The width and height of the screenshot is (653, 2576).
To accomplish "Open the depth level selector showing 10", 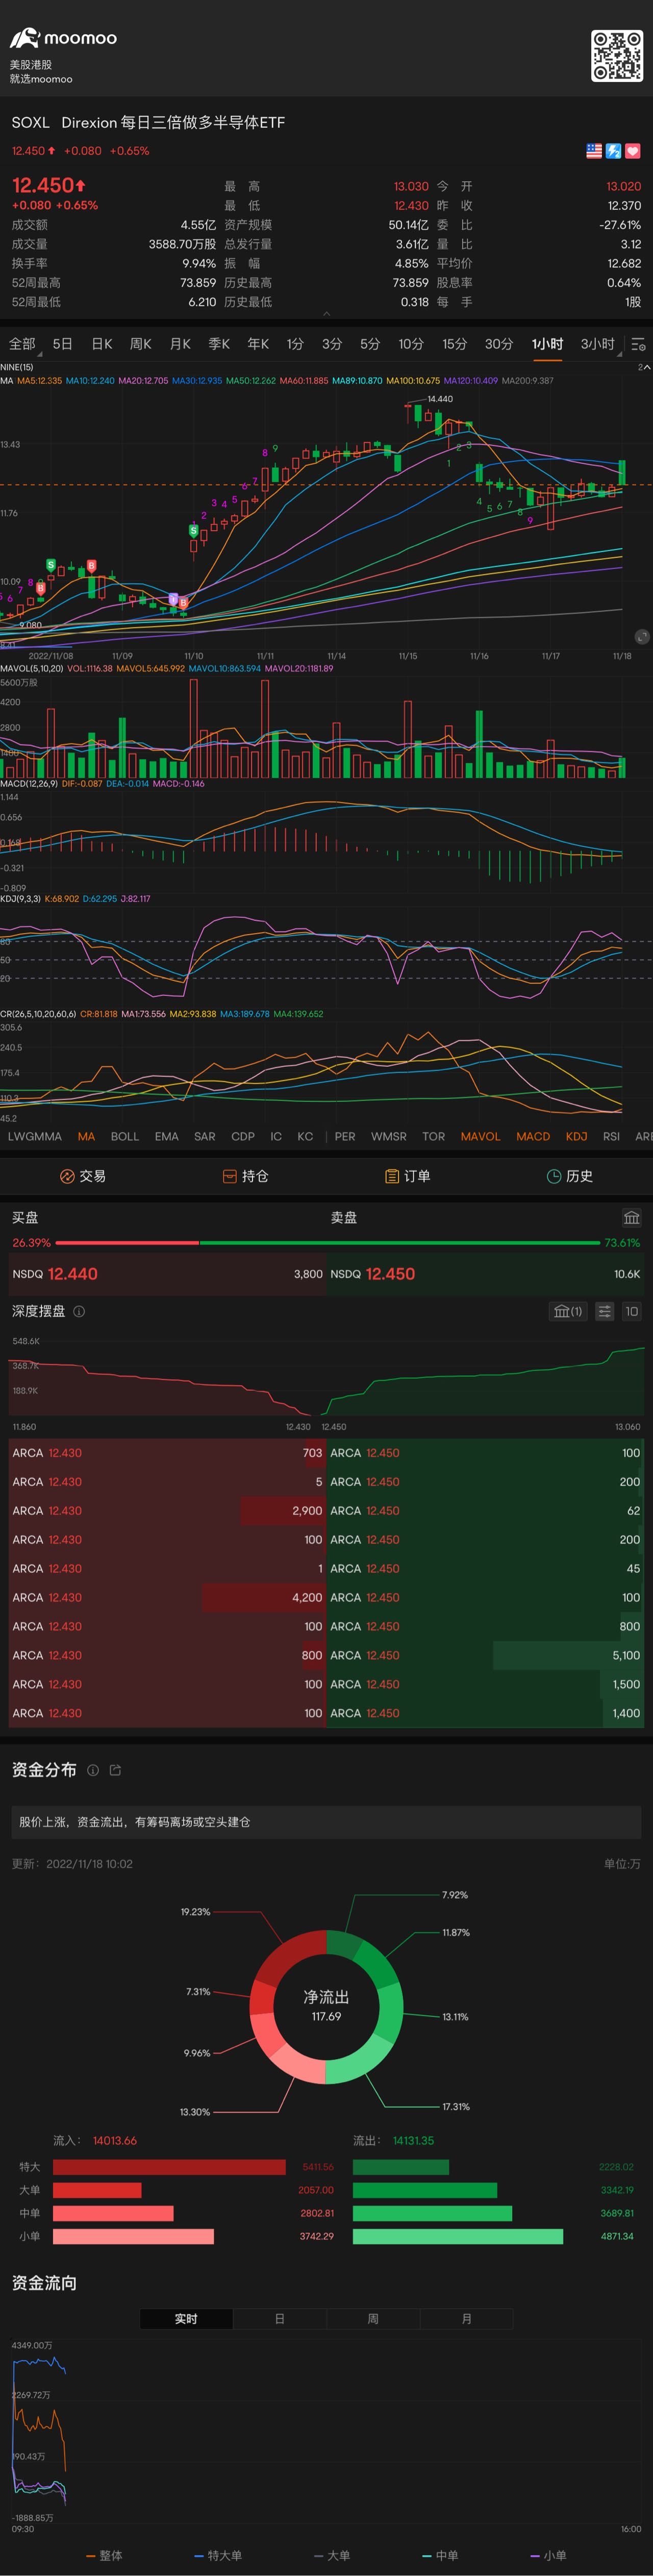I will (631, 1311).
